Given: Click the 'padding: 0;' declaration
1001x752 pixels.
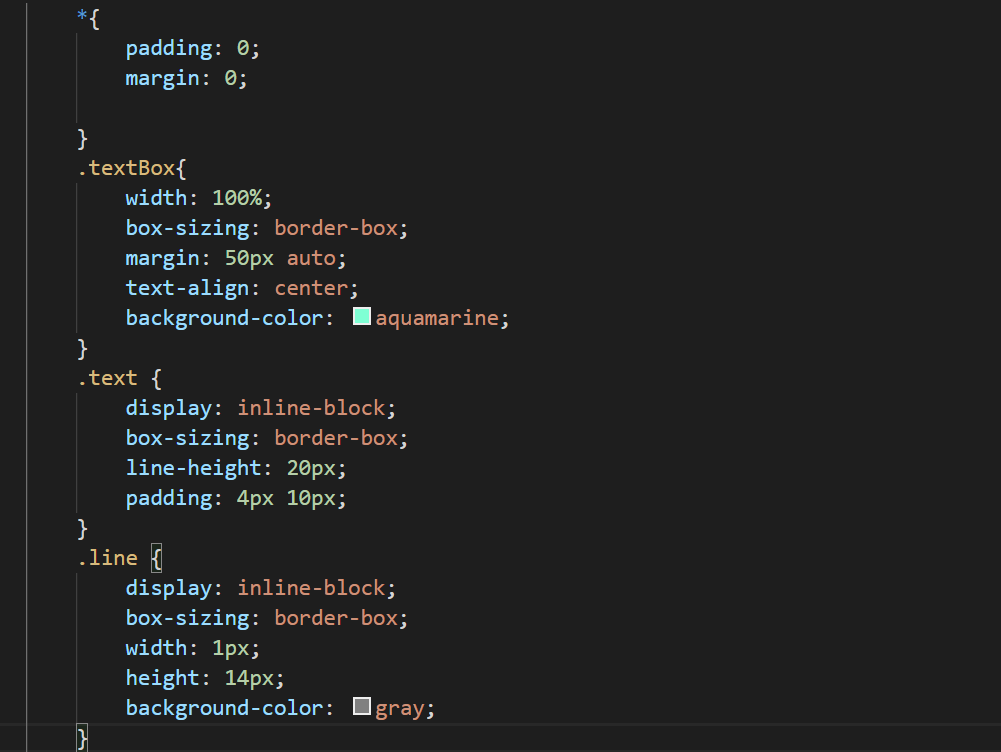Looking at the screenshot, I should click(x=193, y=49).
